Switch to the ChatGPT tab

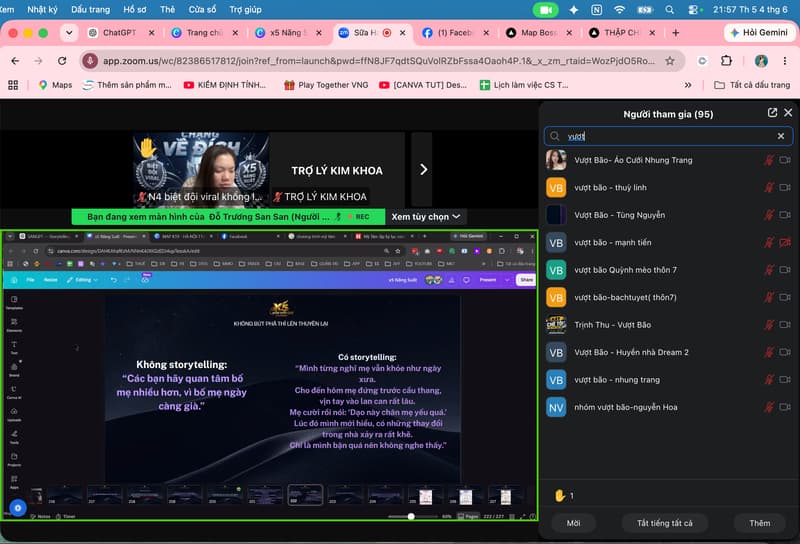119,33
